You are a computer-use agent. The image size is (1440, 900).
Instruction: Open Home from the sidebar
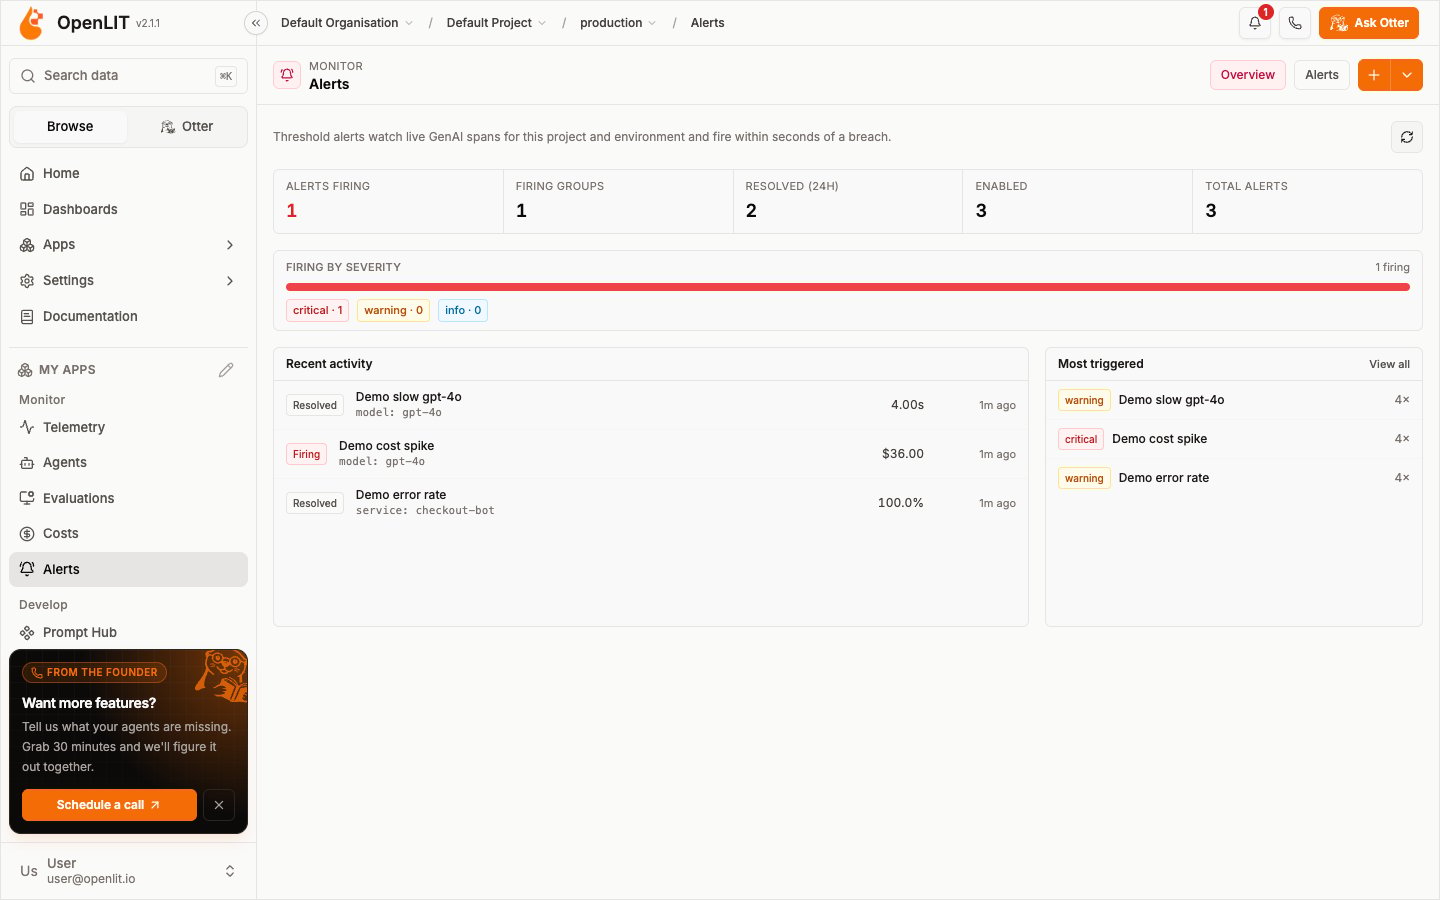coord(128,174)
